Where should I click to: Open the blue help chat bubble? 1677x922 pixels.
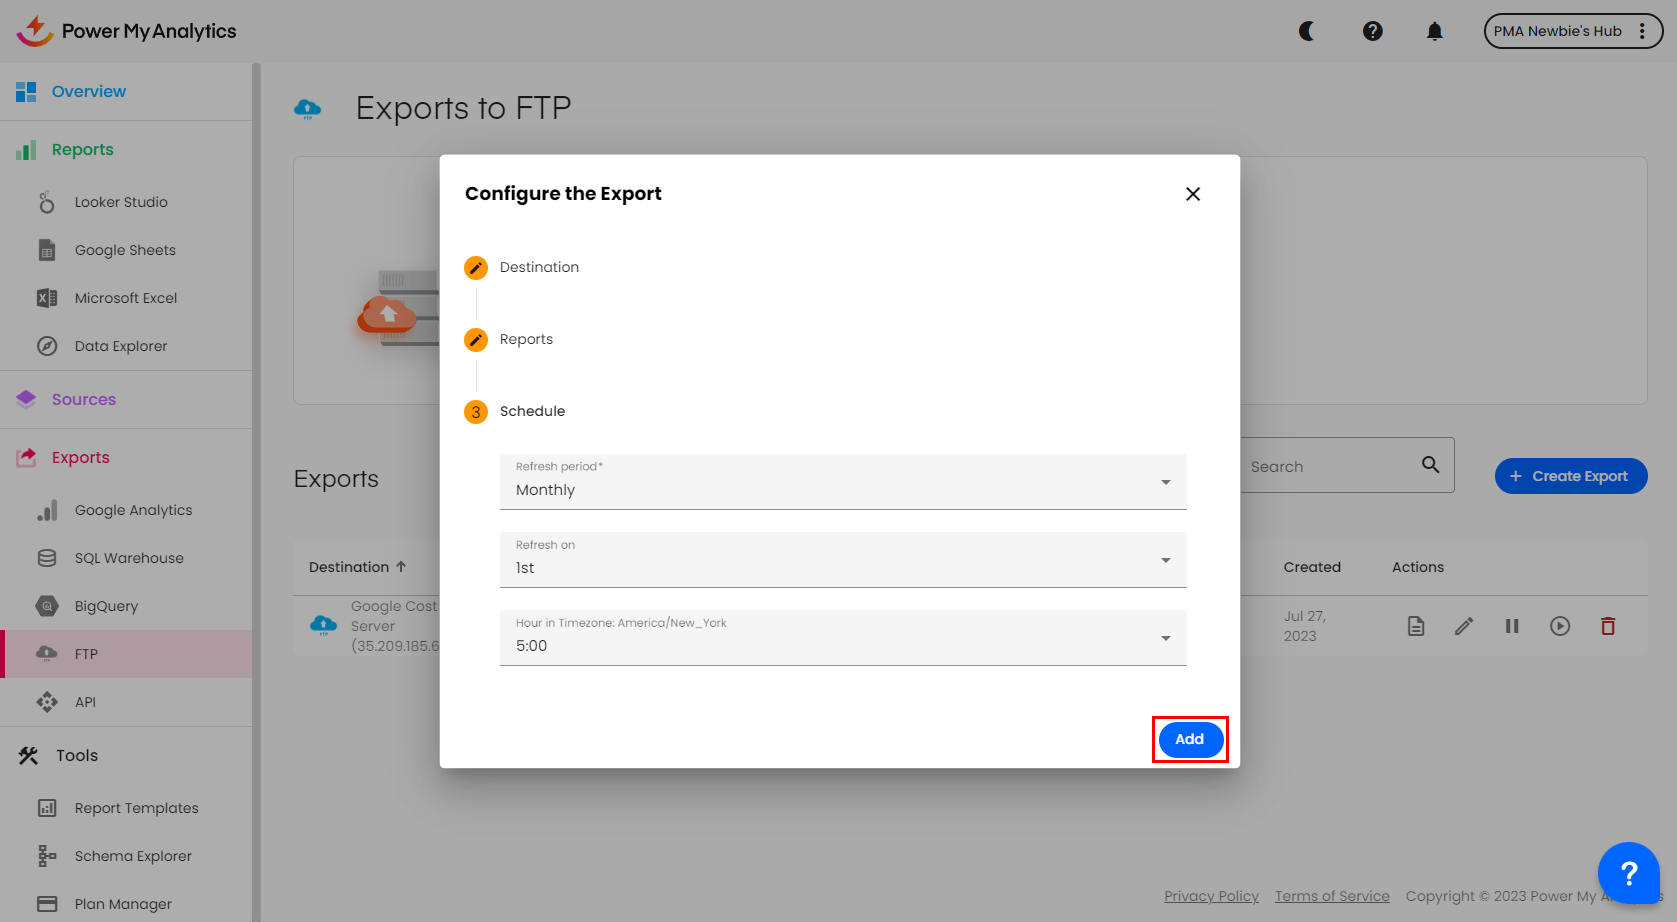[x=1628, y=873]
